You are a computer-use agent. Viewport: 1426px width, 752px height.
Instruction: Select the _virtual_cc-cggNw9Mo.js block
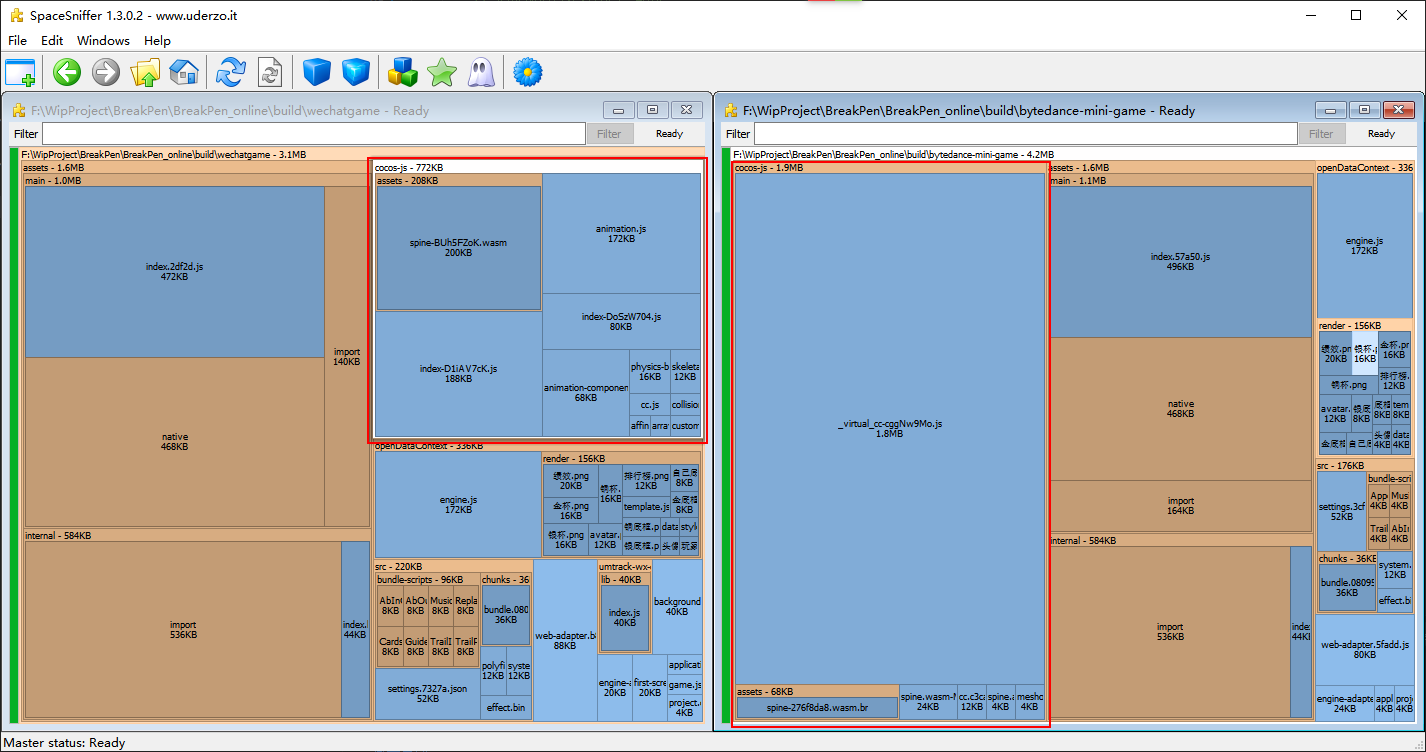[889, 428]
